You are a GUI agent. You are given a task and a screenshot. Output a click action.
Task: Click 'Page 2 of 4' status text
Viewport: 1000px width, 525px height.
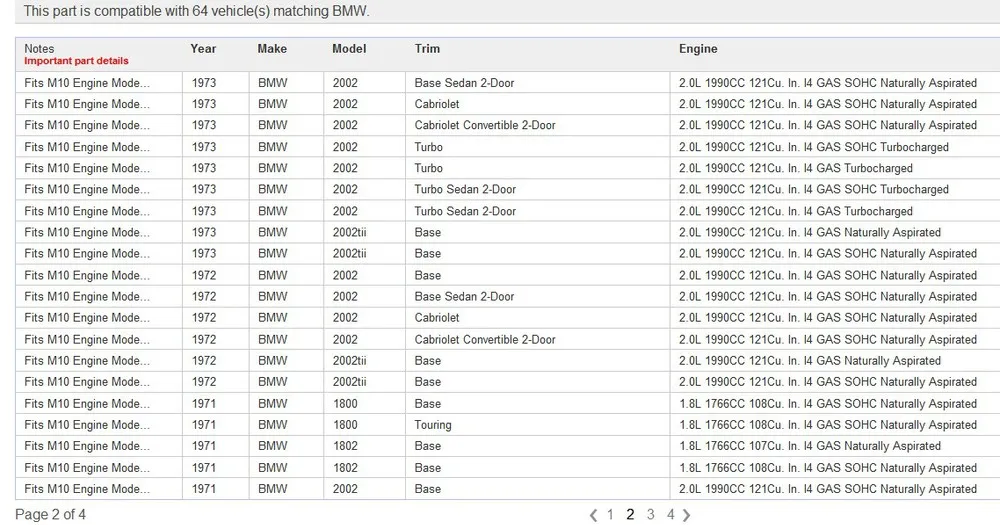(50, 514)
